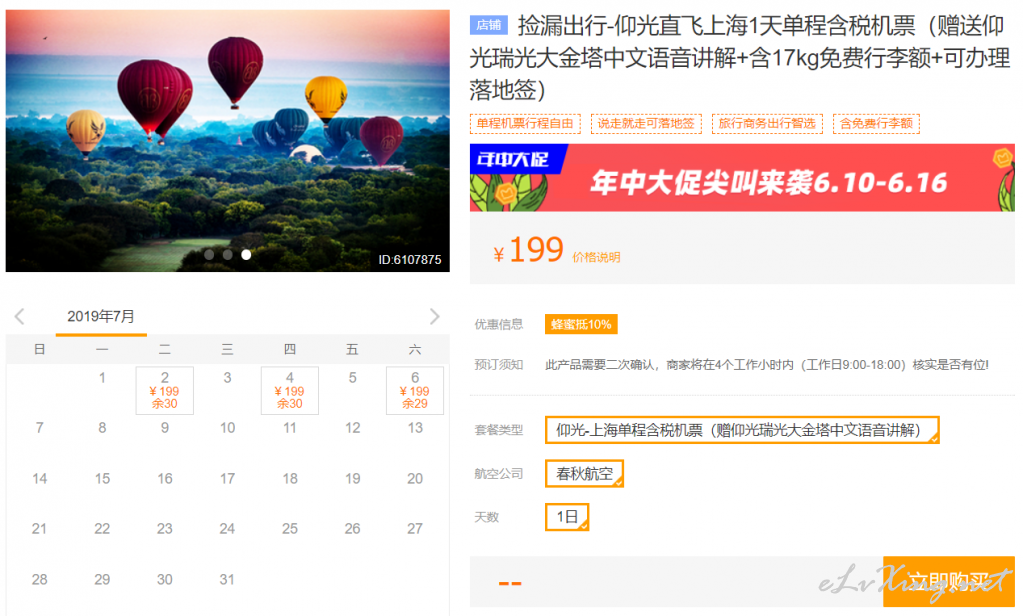
Task: Click calendar date 7
Action: coord(40,427)
